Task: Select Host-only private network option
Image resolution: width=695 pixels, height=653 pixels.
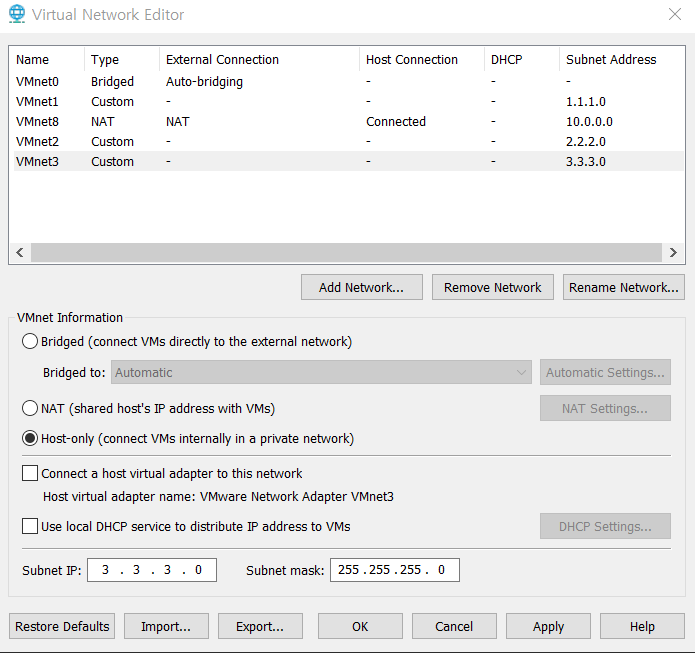Action: [x=30, y=438]
